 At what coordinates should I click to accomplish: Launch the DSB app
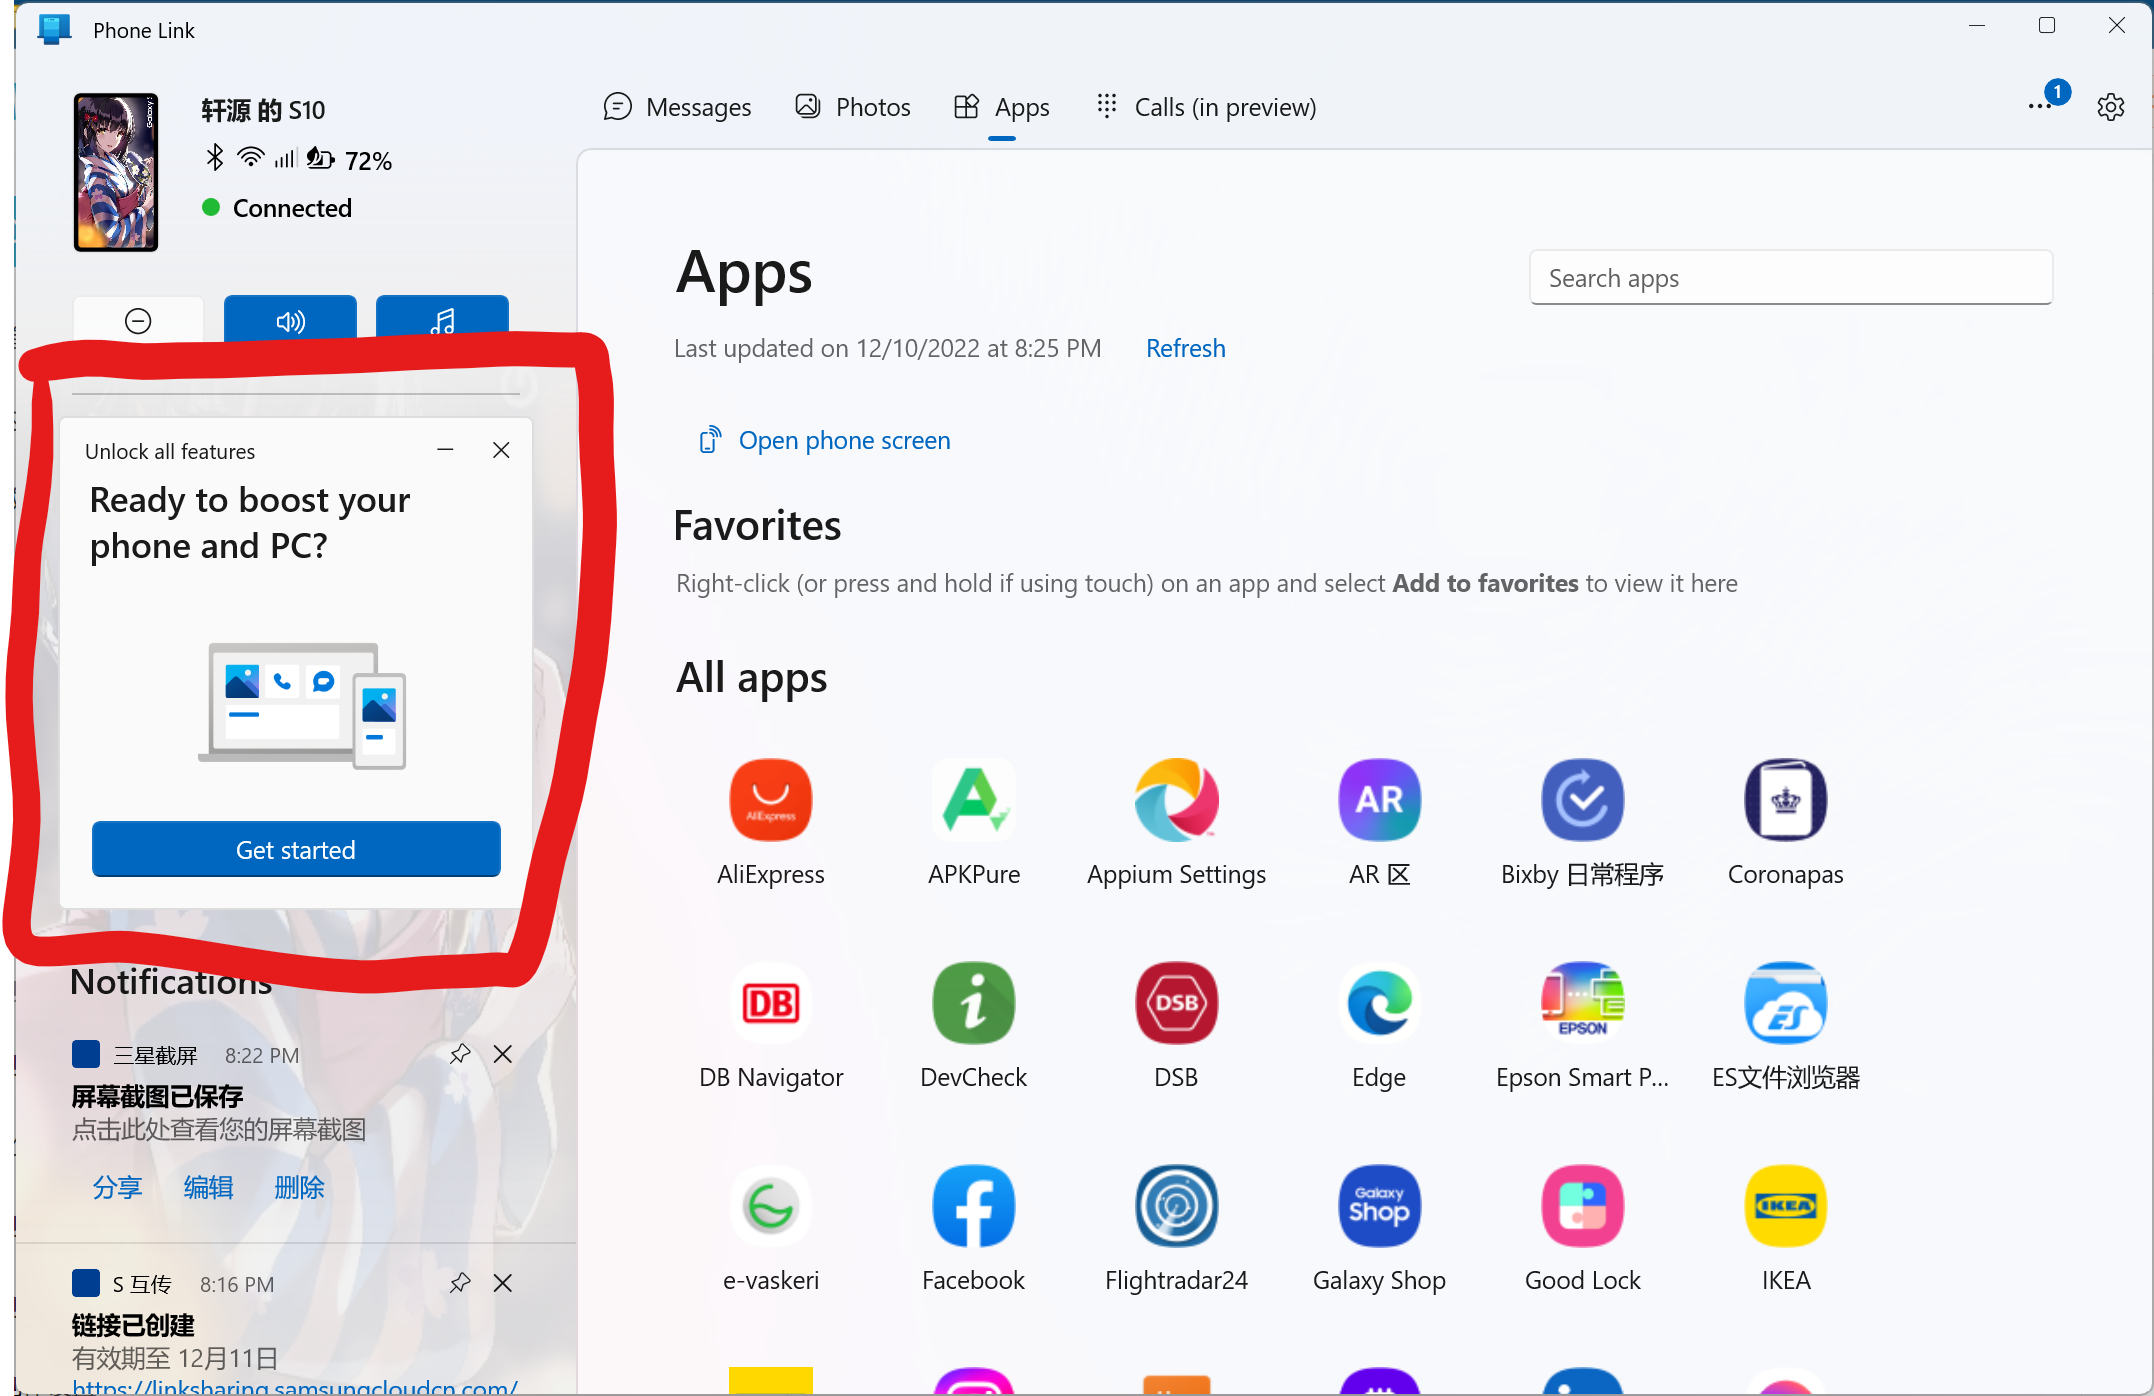[1176, 1003]
